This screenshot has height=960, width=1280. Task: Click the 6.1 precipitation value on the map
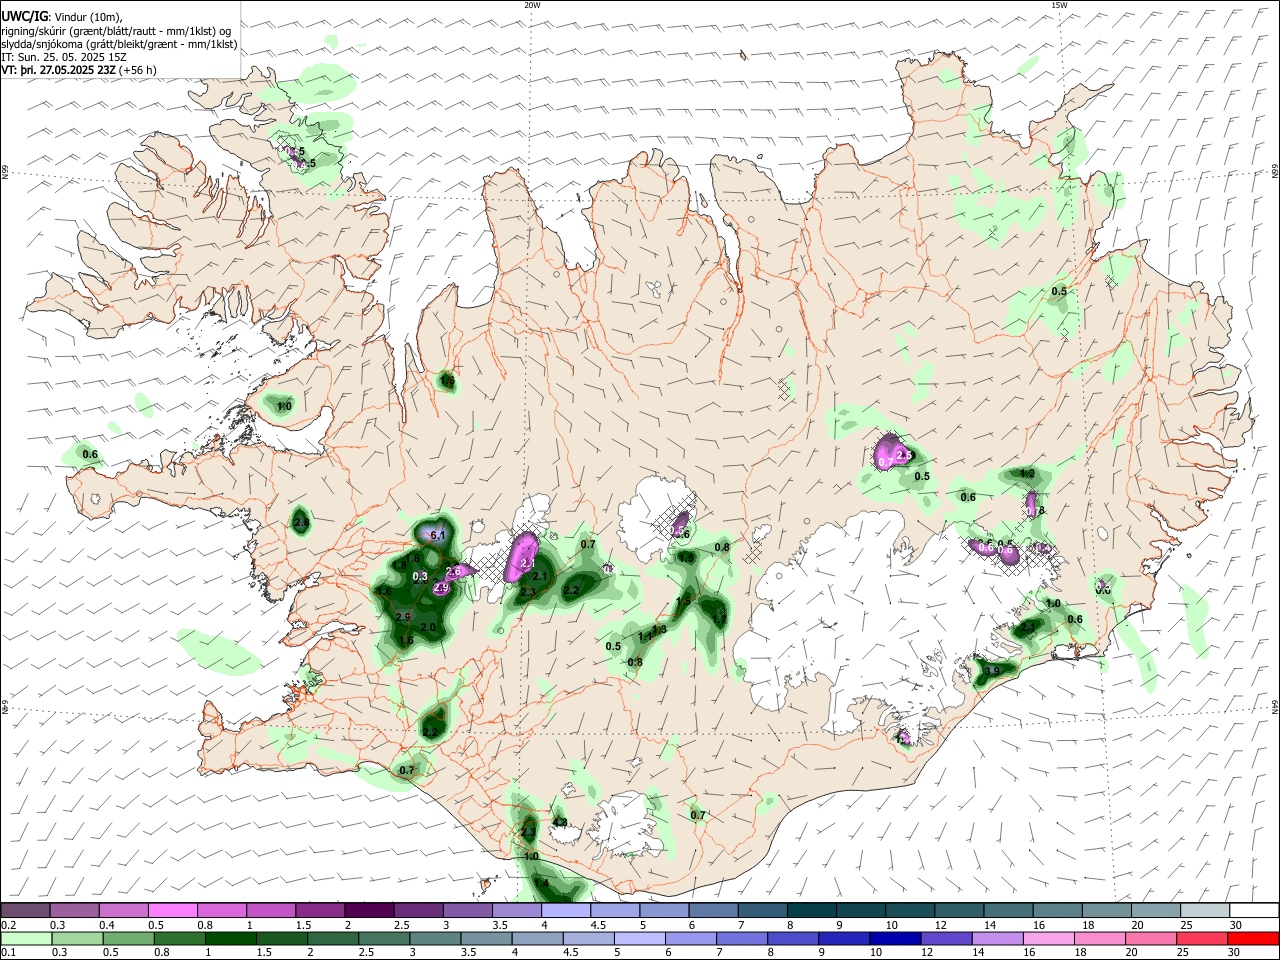[x=437, y=536]
